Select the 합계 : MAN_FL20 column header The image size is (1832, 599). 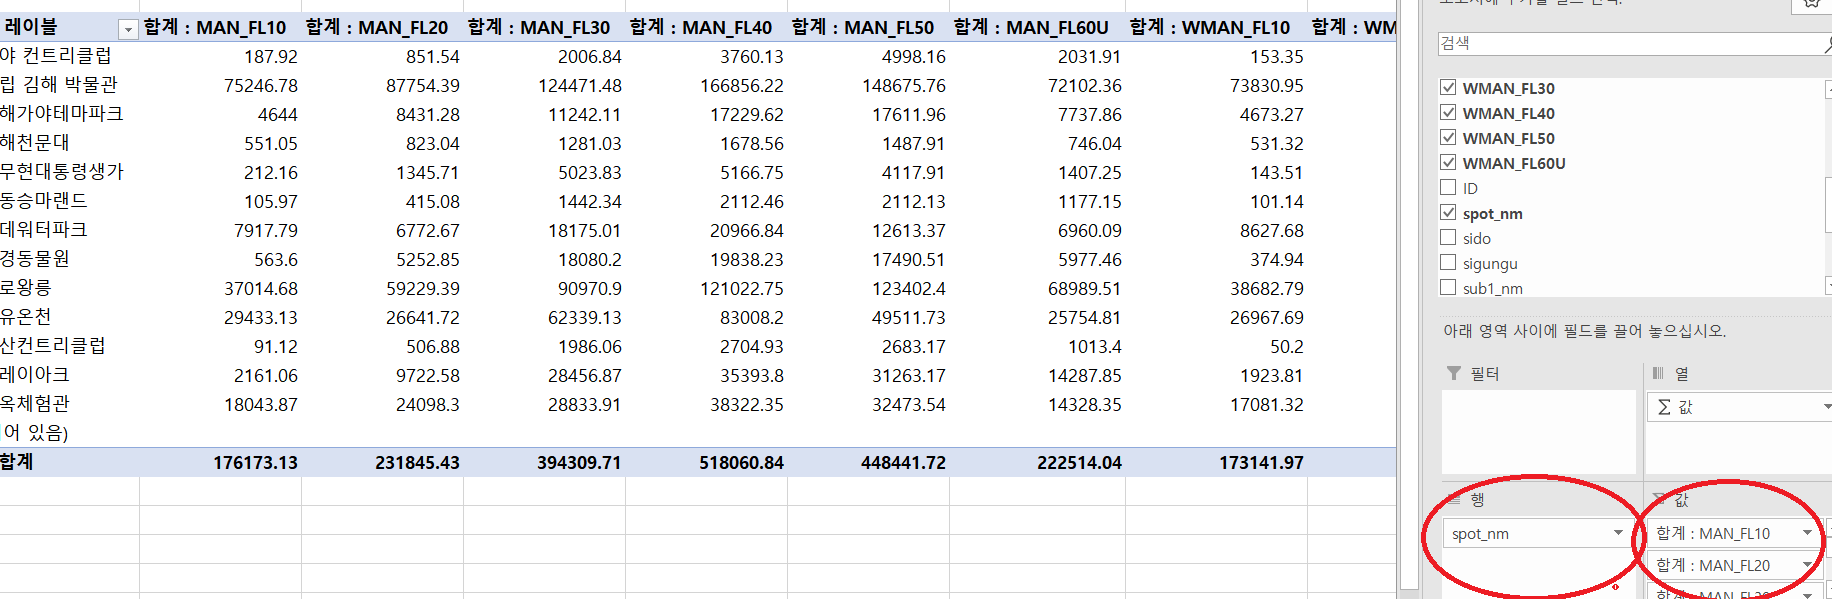coord(377,28)
